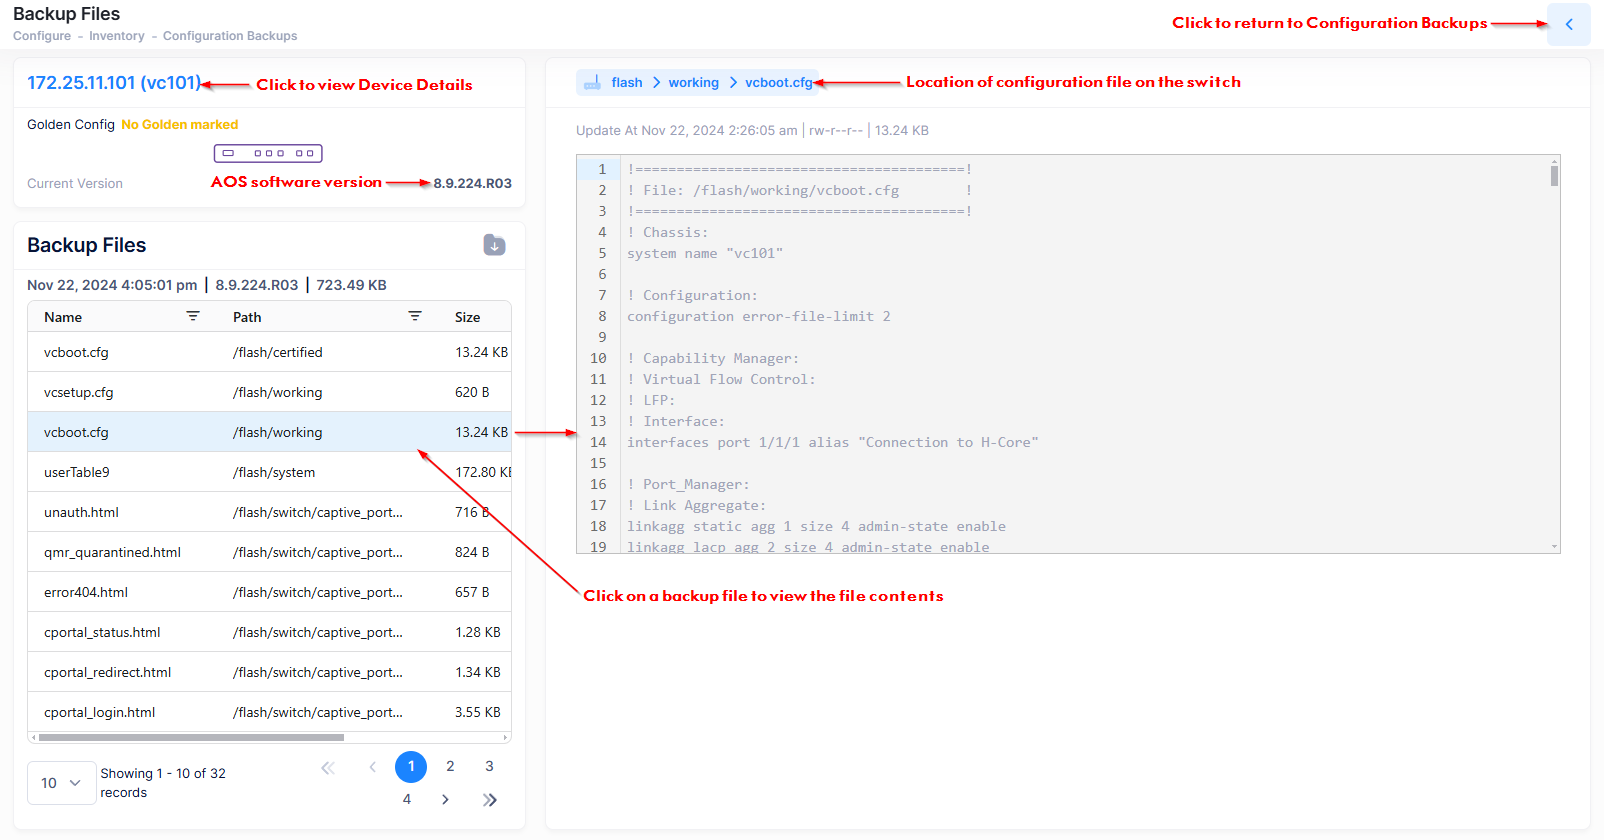Go to the last page of records
The height and width of the screenshot is (840, 1604).
(490, 799)
